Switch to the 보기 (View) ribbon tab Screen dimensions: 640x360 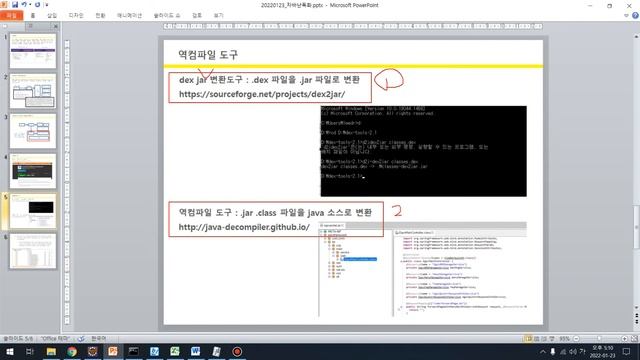coord(218,16)
